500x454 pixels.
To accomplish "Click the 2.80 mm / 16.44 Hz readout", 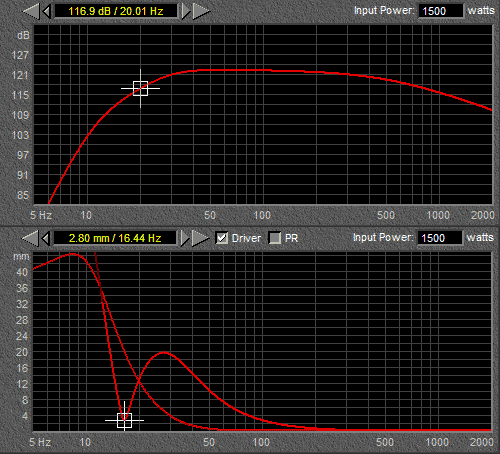I will [x=115, y=238].
